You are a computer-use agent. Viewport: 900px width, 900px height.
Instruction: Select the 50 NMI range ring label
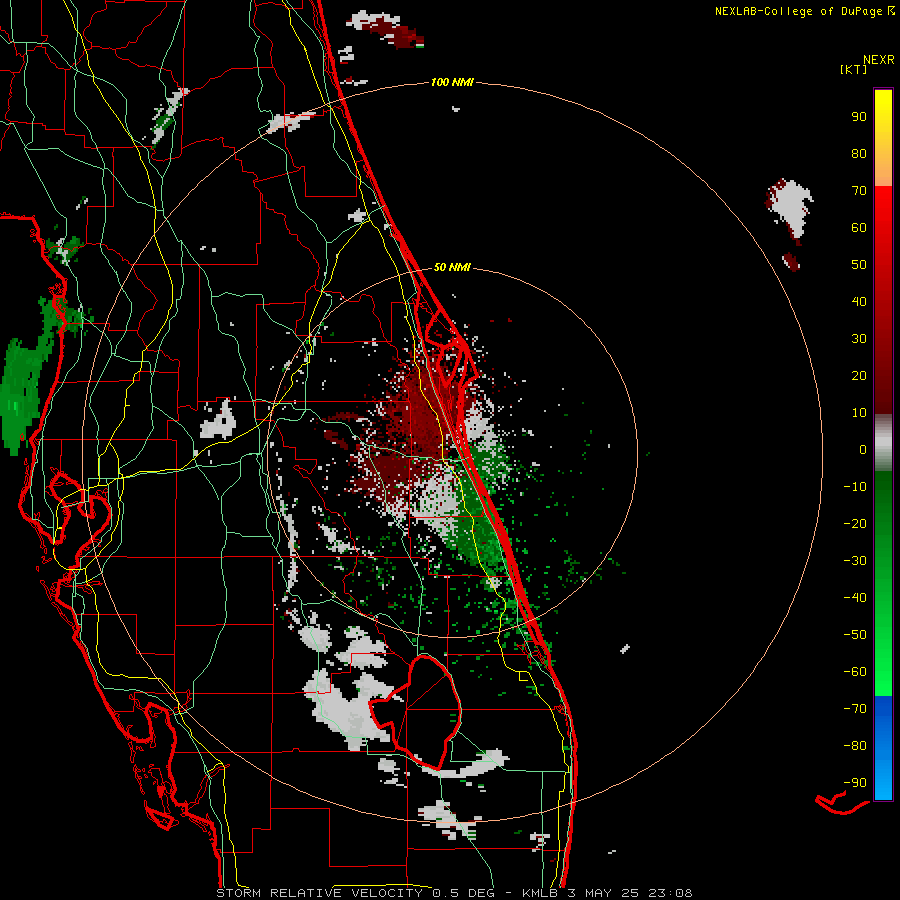coord(452,267)
